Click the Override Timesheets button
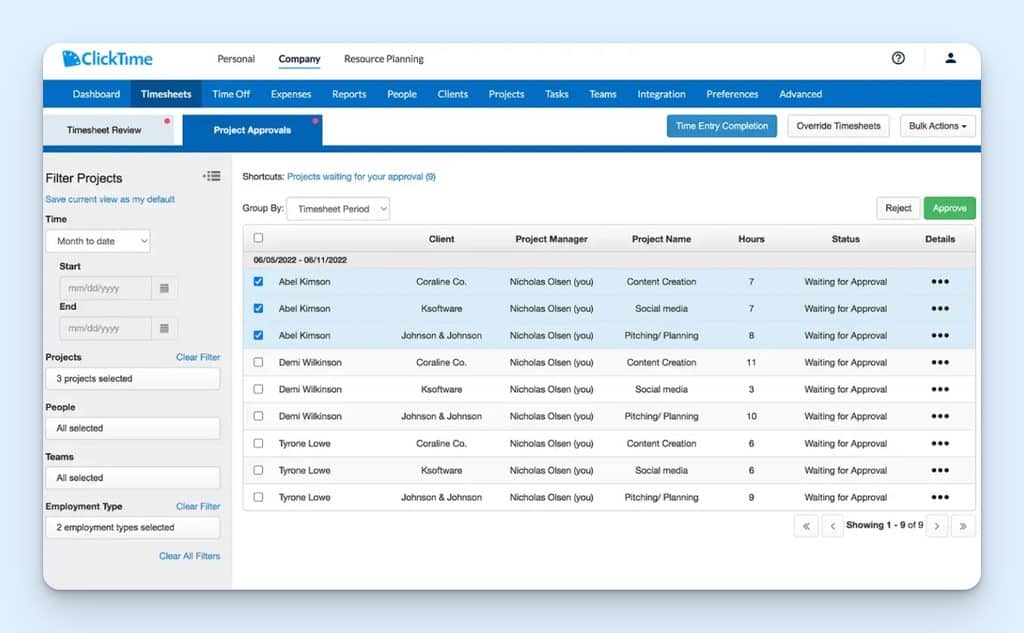Viewport: 1024px width, 633px height. pos(838,126)
